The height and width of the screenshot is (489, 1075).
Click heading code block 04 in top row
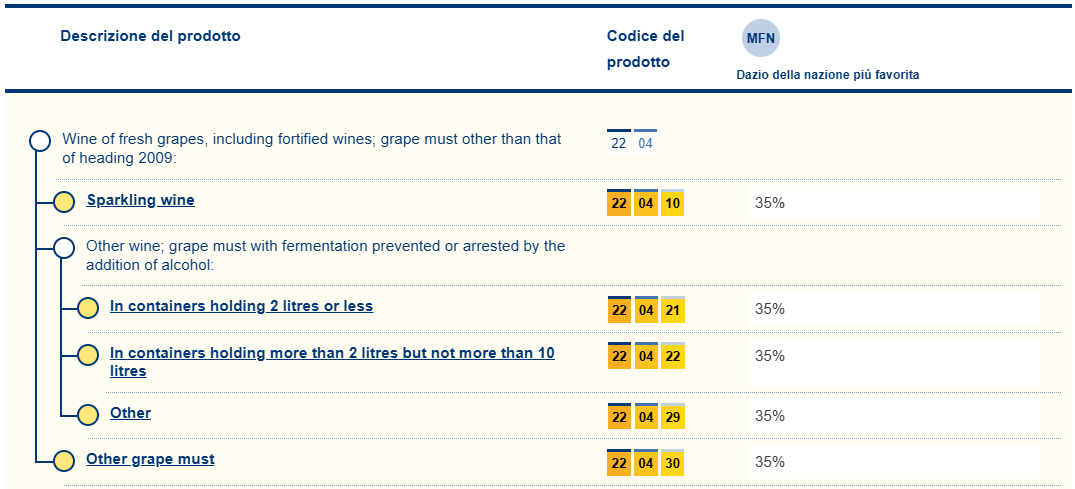[x=646, y=143]
